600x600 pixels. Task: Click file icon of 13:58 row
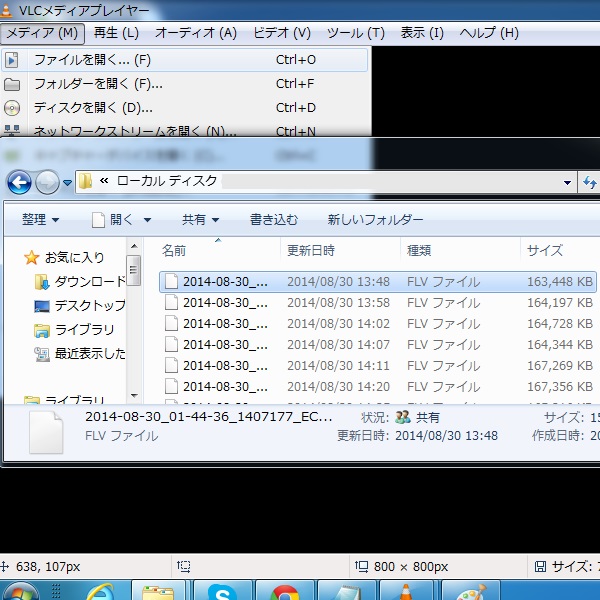pyautogui.click(x=171, y=303)
